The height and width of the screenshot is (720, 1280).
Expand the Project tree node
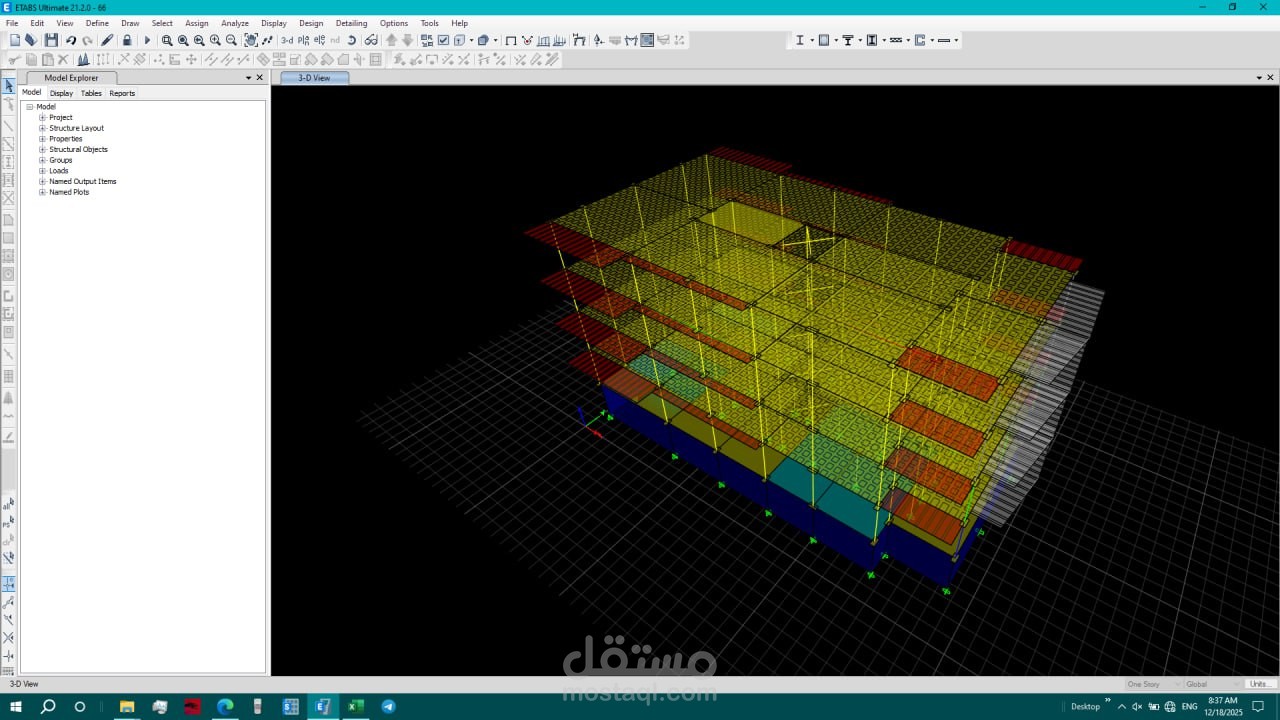click(43, 118)
